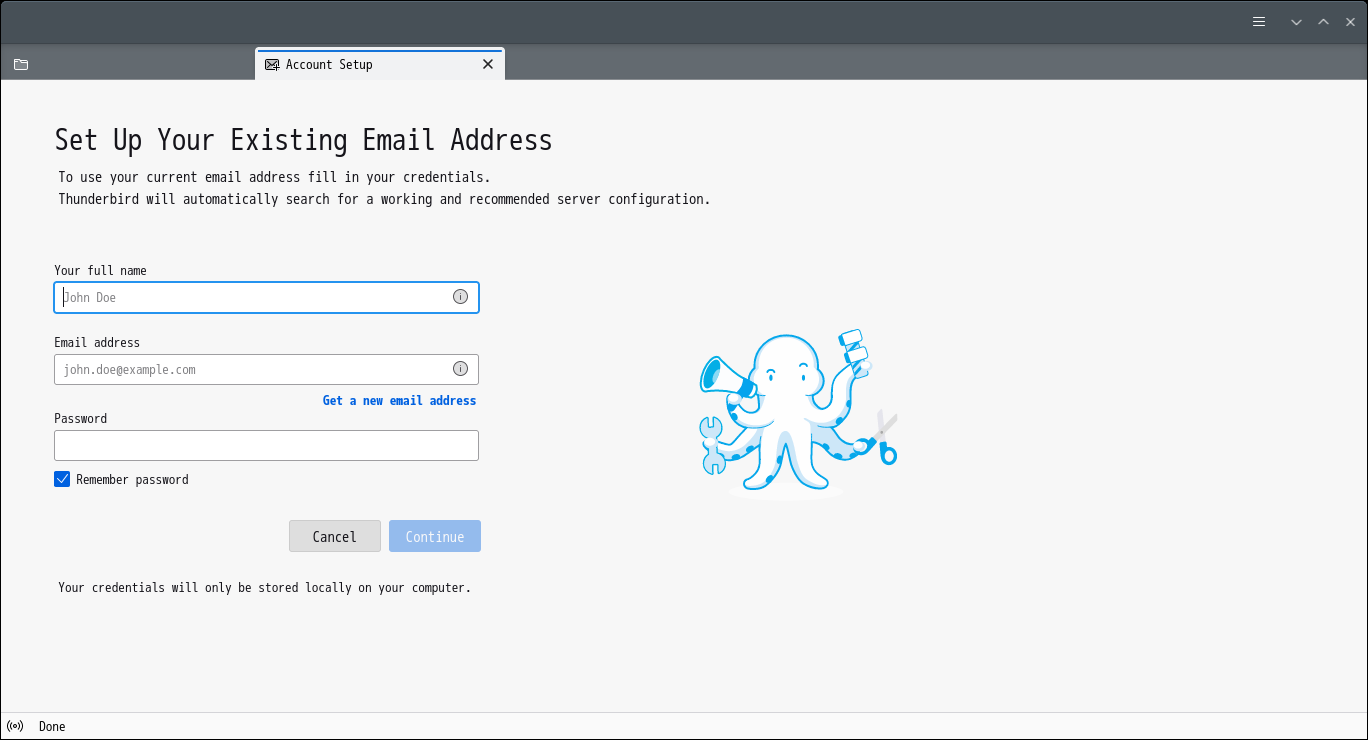Click the Continue button
Screen dimensions: 1368x740
435,536
